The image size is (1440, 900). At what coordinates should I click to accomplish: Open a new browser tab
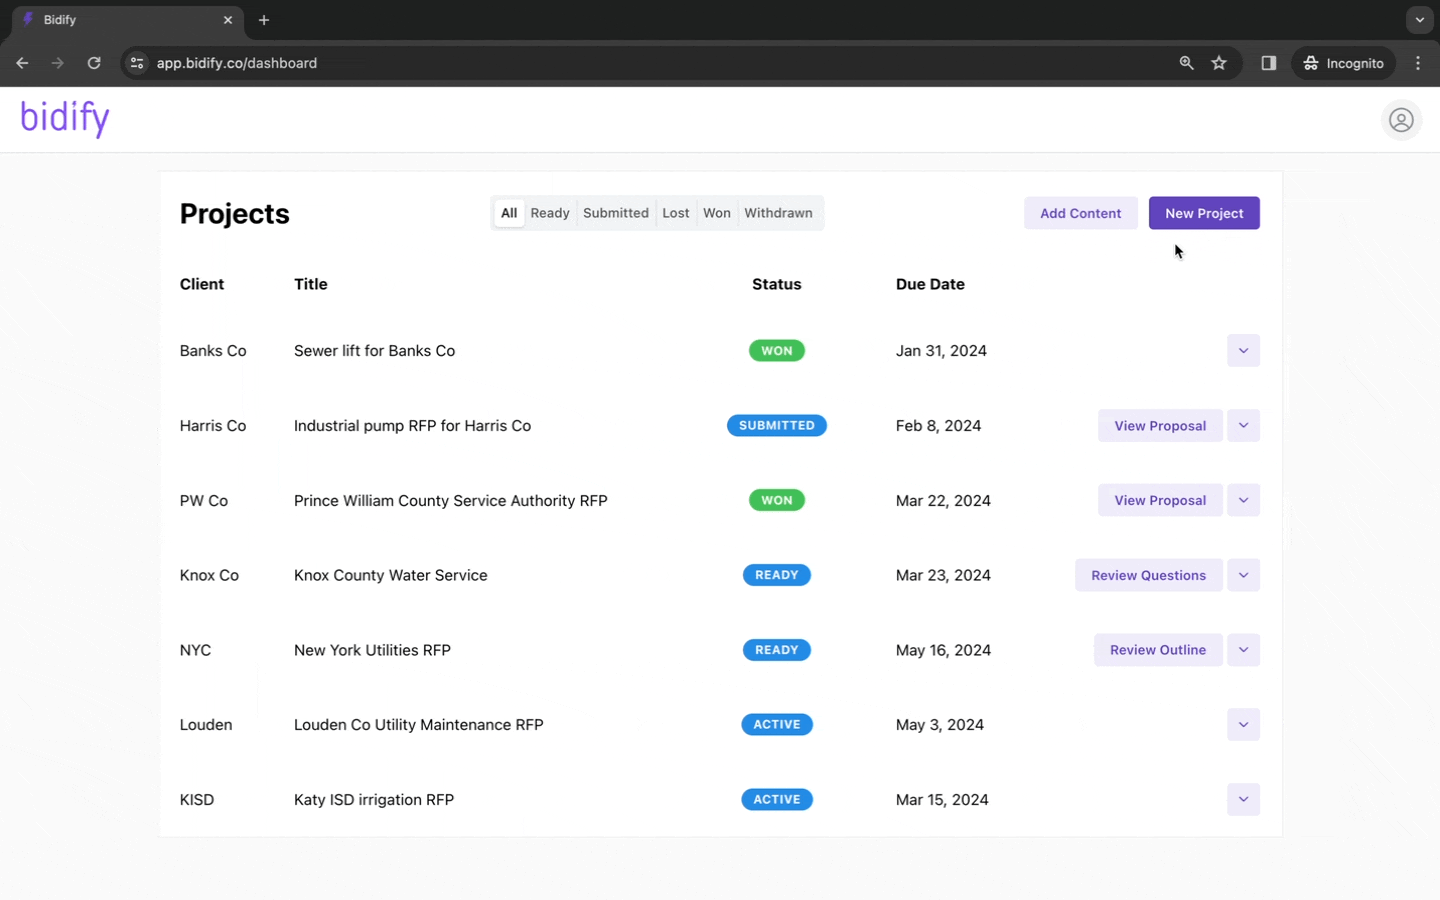click(264, 20)
